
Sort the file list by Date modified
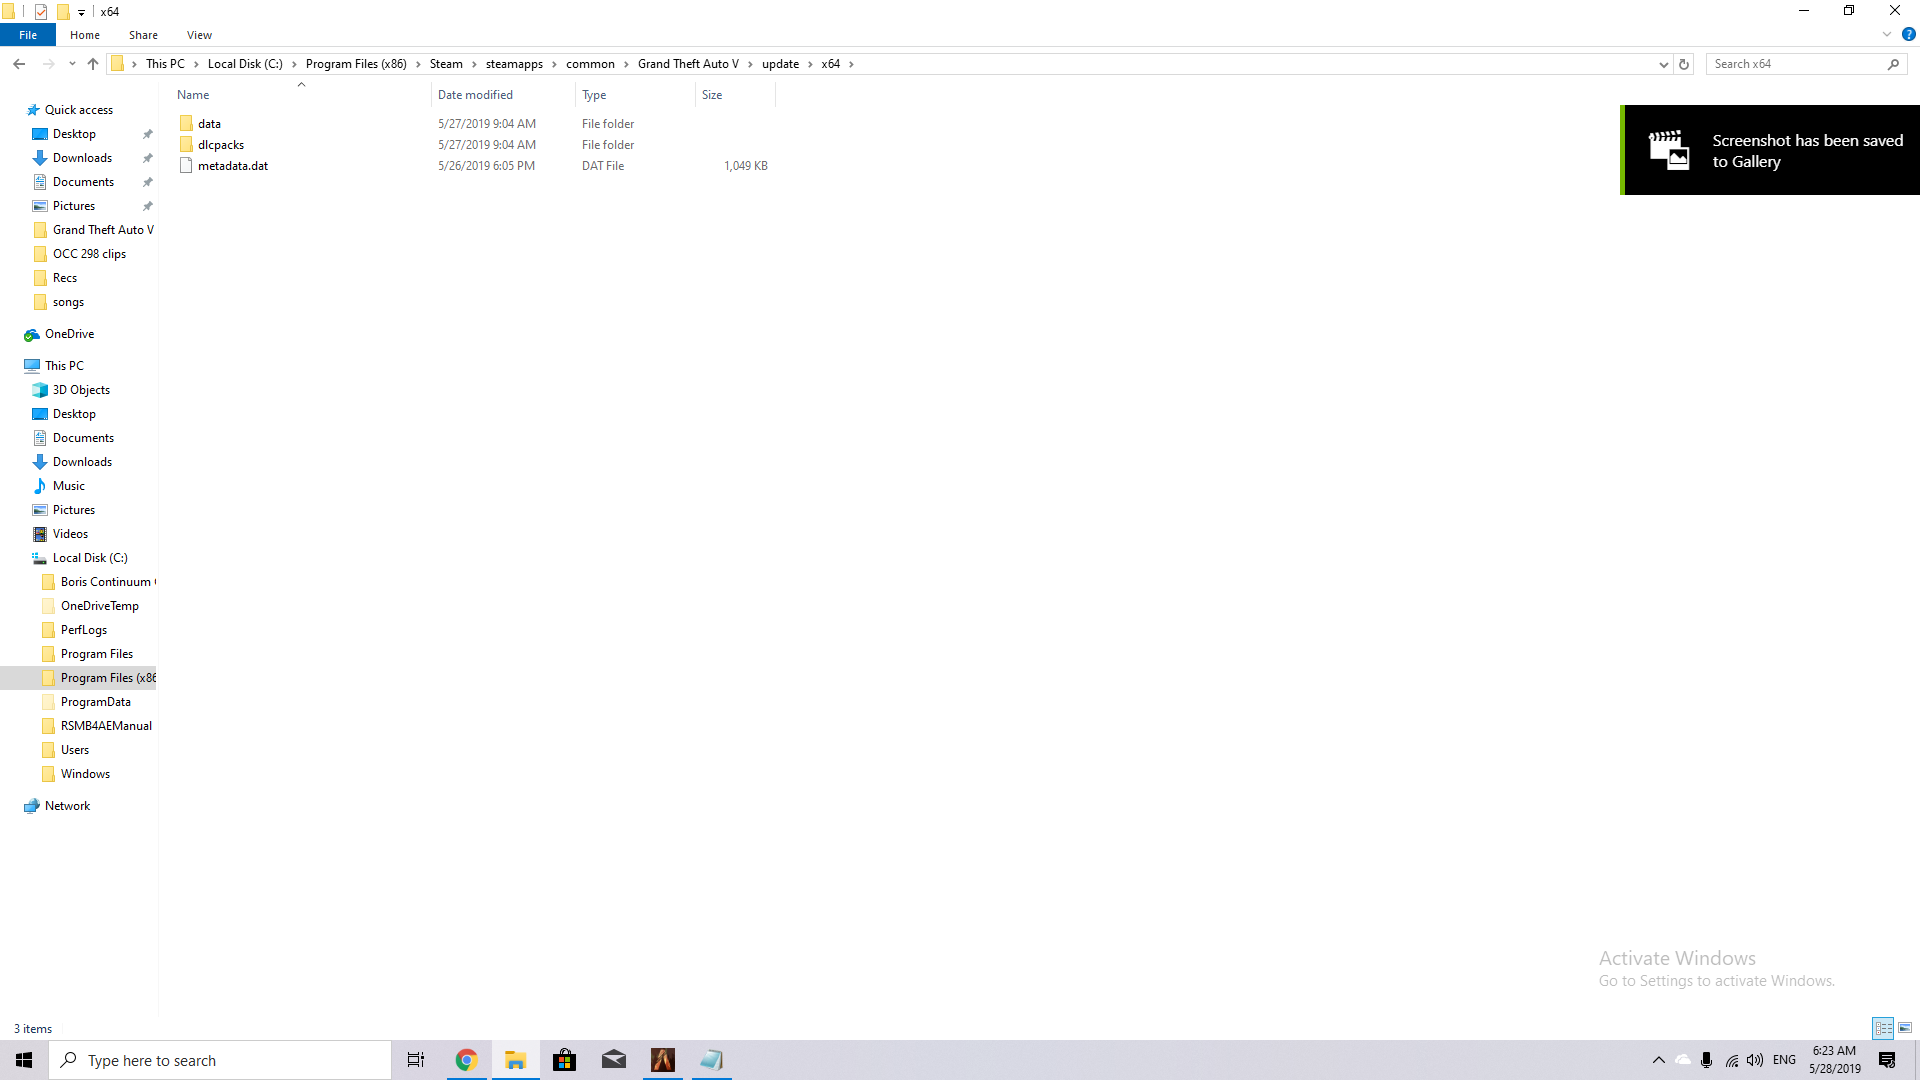coord(475,95)
